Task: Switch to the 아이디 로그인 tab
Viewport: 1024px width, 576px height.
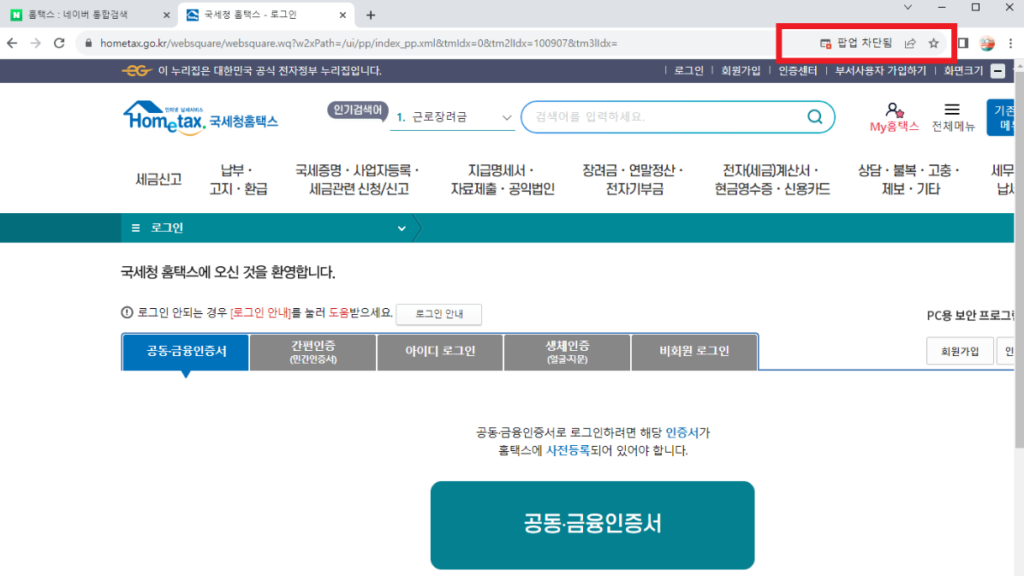Action: point(440,351)
